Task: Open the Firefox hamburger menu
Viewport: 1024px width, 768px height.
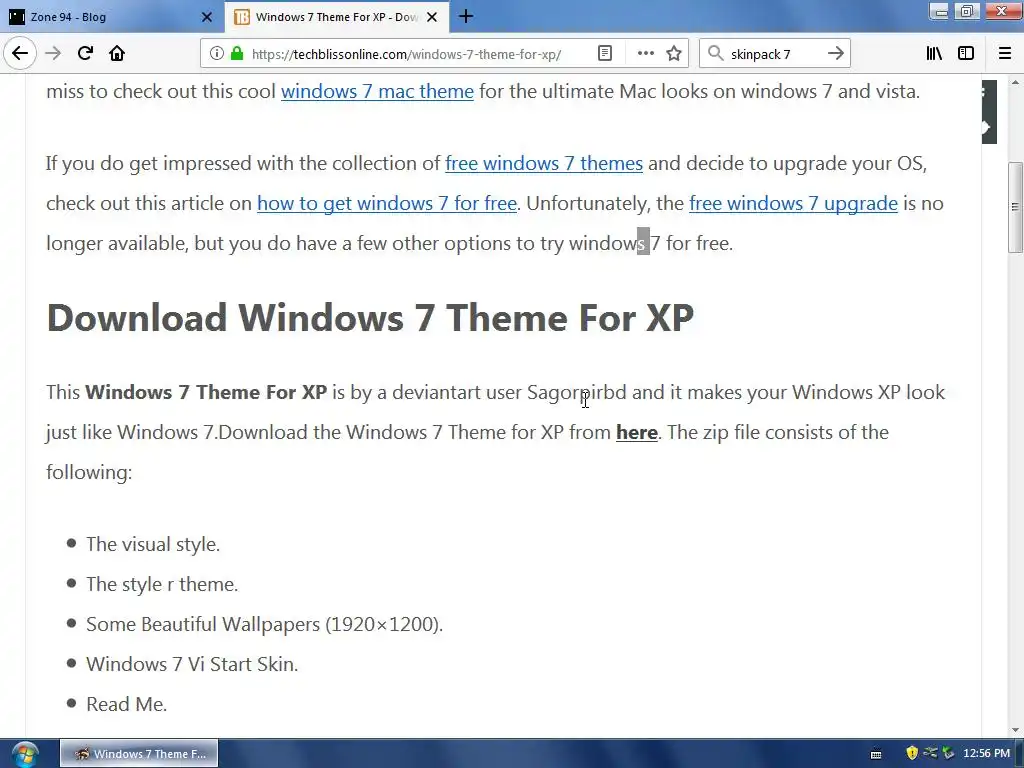Action: pyautogui.click(x=1005, y=54)
